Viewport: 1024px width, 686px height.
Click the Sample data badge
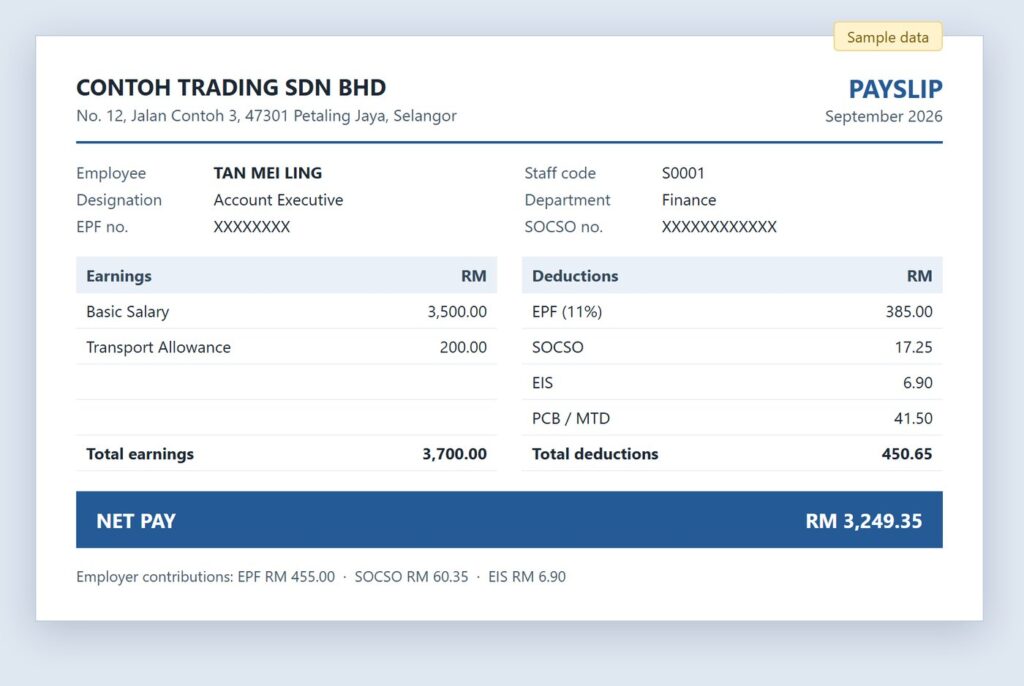(888, 37)
